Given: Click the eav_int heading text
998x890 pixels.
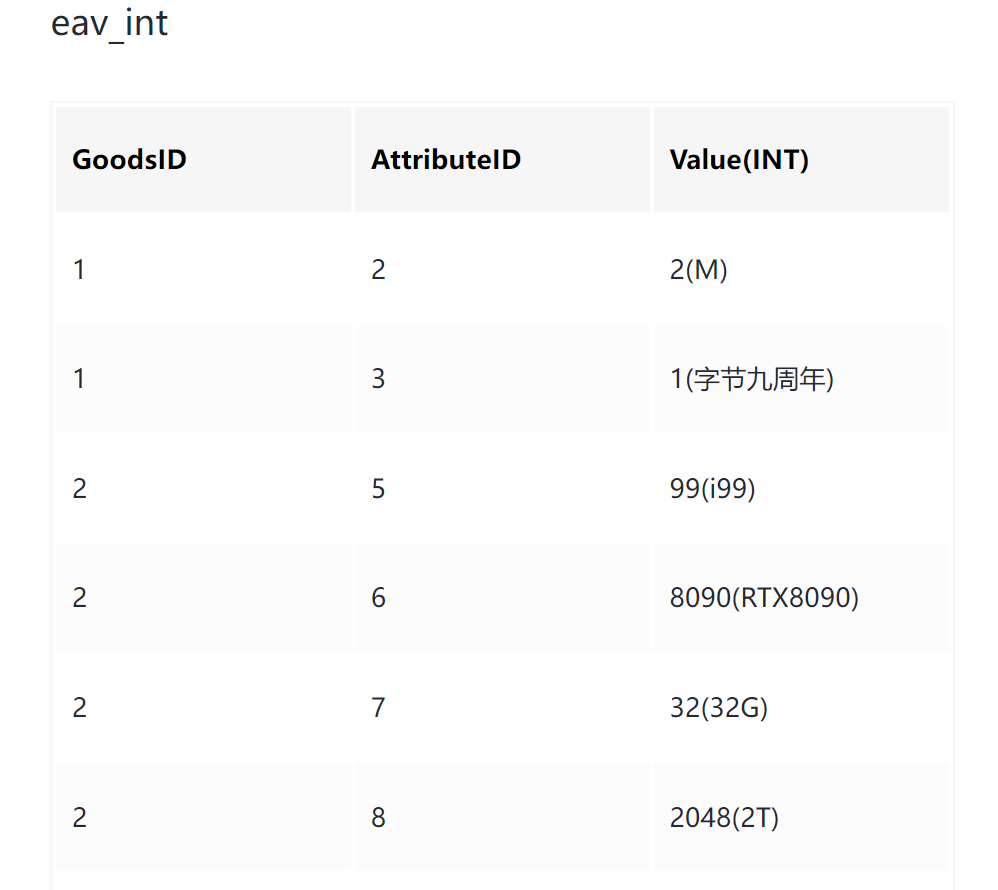Looking at the screenshot, I should pyautogui.click(x=109, y=23).
